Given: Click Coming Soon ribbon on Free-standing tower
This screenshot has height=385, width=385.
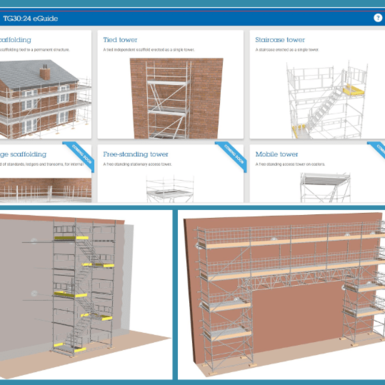Looking at the screenshot, I should (232, 156).
